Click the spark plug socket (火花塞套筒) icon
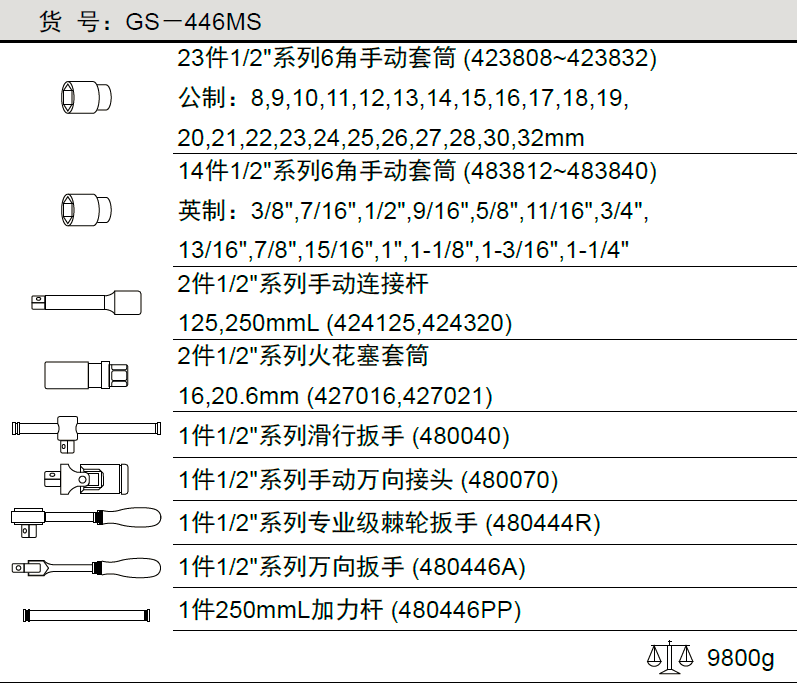The width and height of the screenshot is (799, 686). click(85, 375)
